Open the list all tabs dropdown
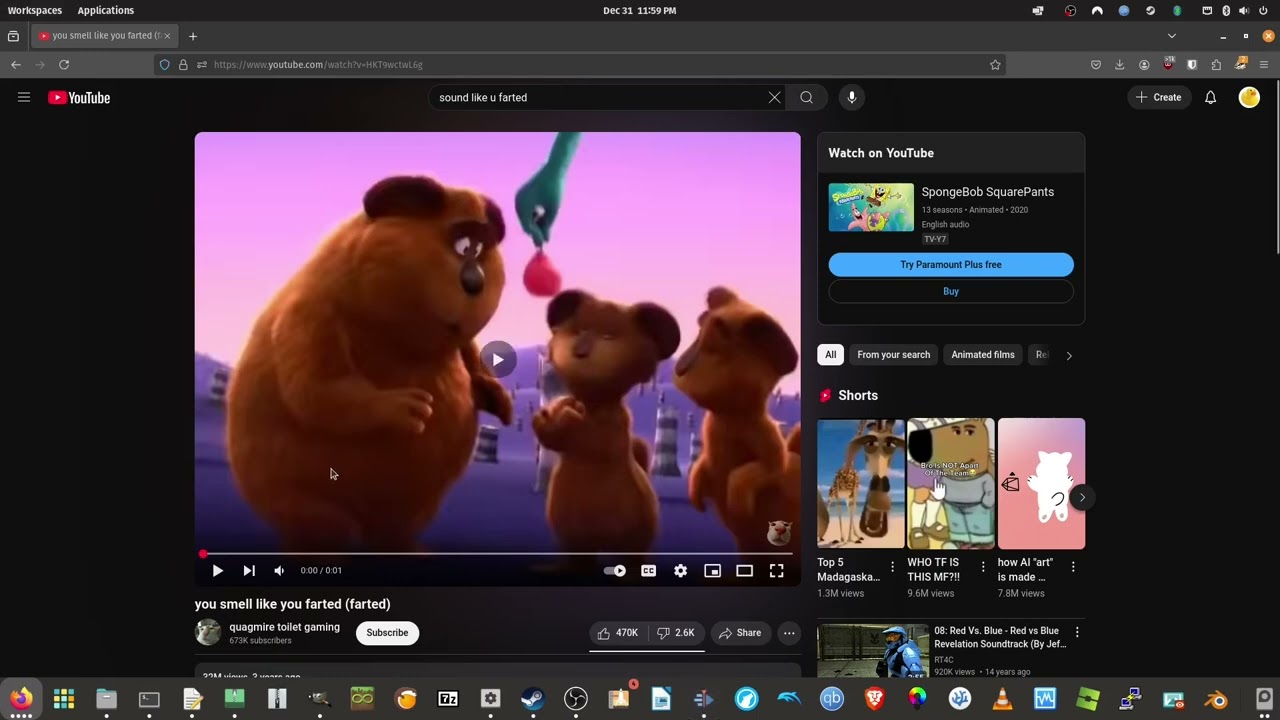 (x=1172, y=36)
